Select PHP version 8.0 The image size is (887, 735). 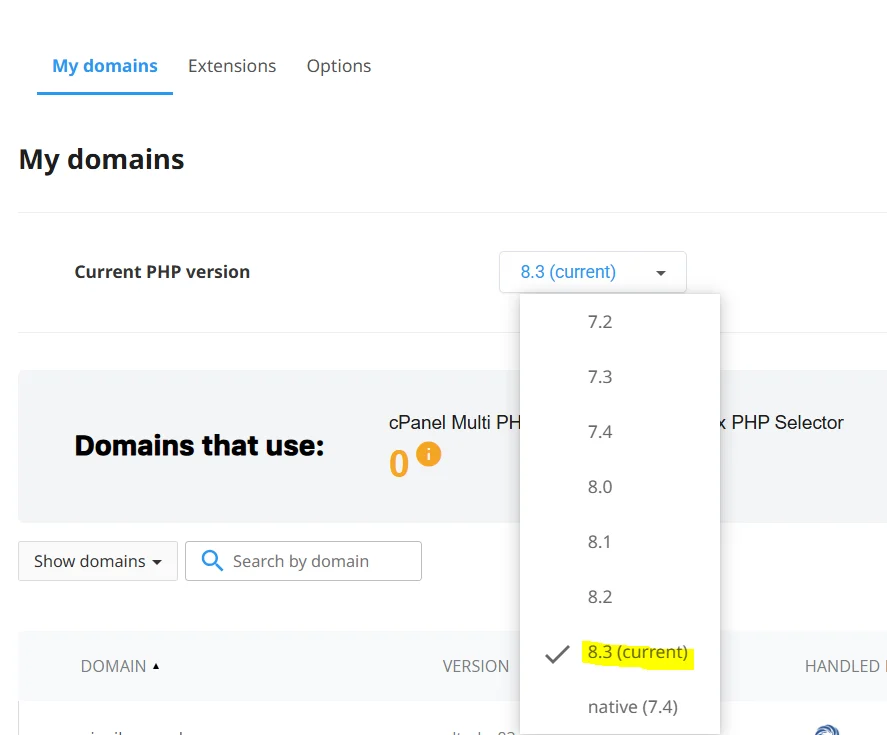[600, 486]
